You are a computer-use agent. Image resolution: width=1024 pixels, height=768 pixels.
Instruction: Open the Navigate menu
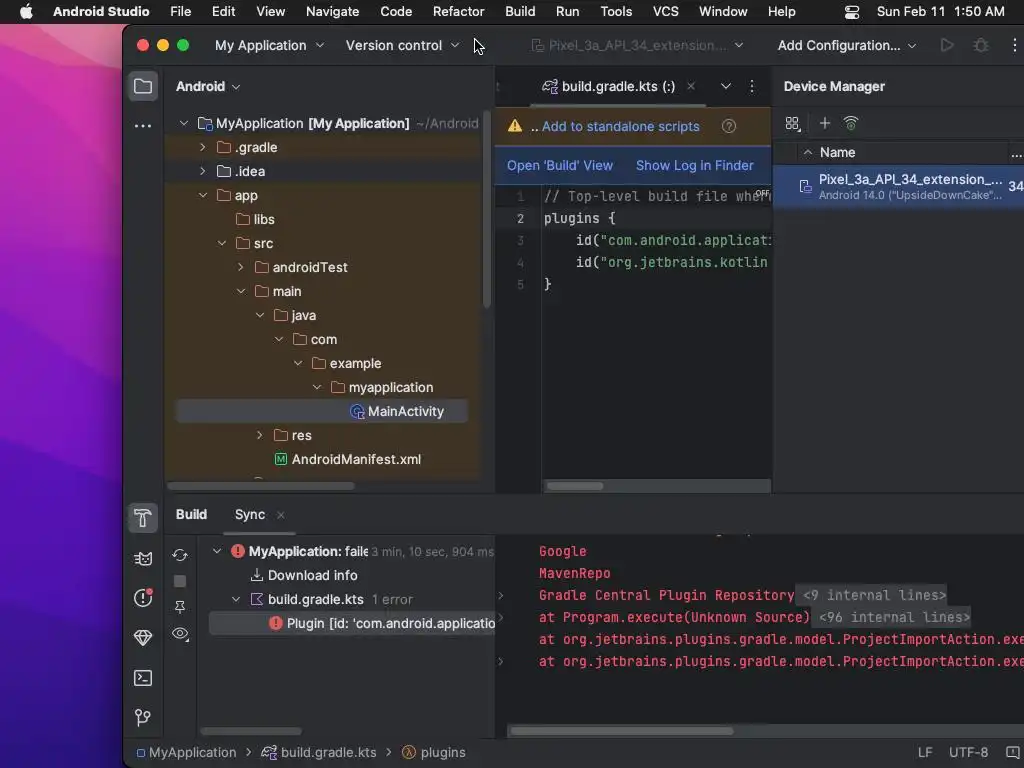pos(332,12)
